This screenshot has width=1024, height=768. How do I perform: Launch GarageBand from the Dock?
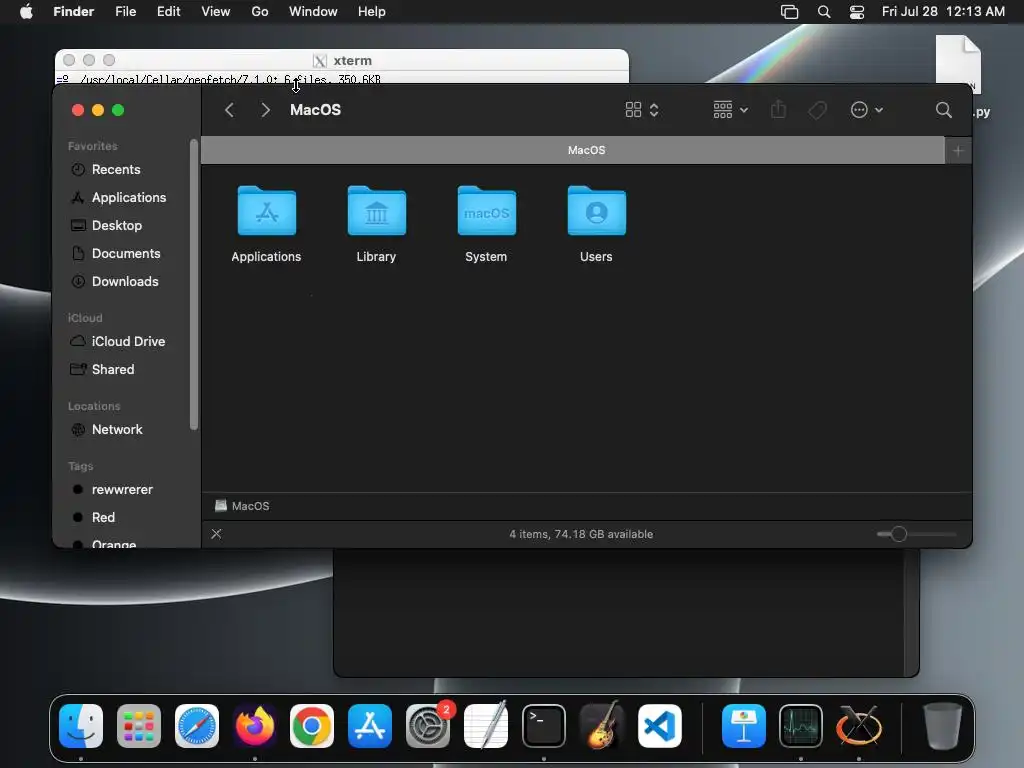click(x=601, y=725)
